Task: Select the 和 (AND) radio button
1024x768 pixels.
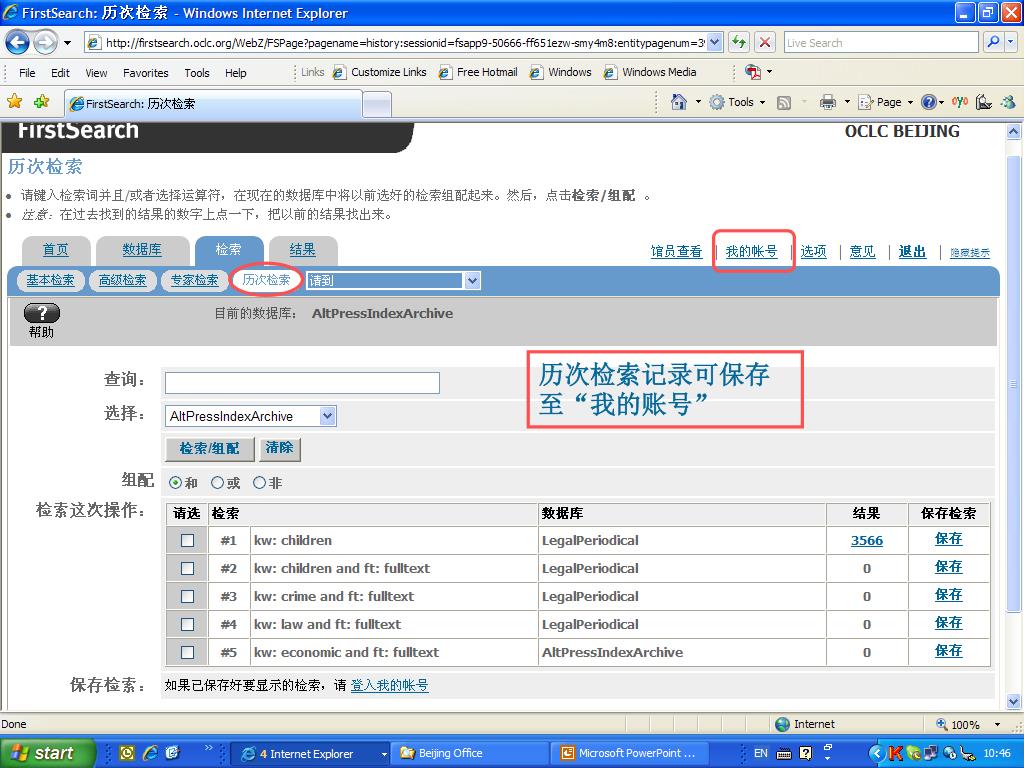Action: [175, 483]
